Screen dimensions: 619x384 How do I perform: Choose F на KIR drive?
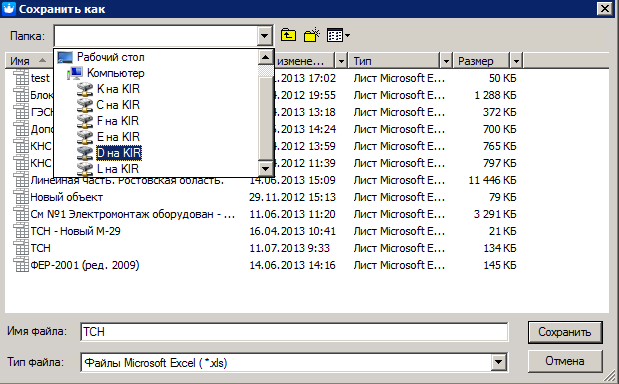[x=118, y=121]
